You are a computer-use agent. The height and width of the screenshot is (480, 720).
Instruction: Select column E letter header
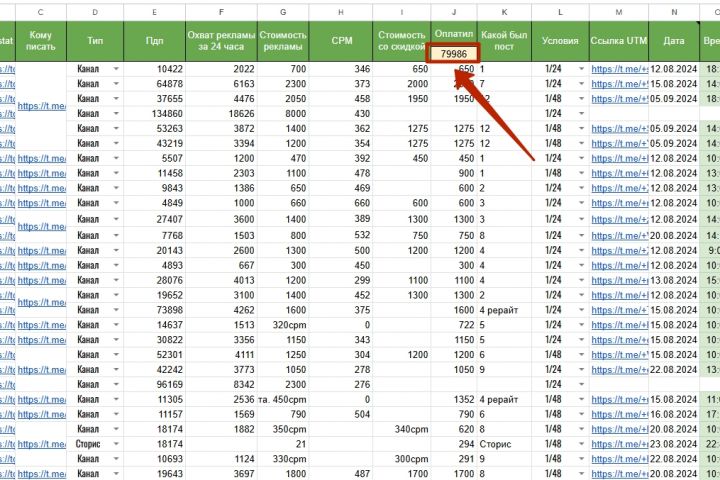(x=154, y=12)
